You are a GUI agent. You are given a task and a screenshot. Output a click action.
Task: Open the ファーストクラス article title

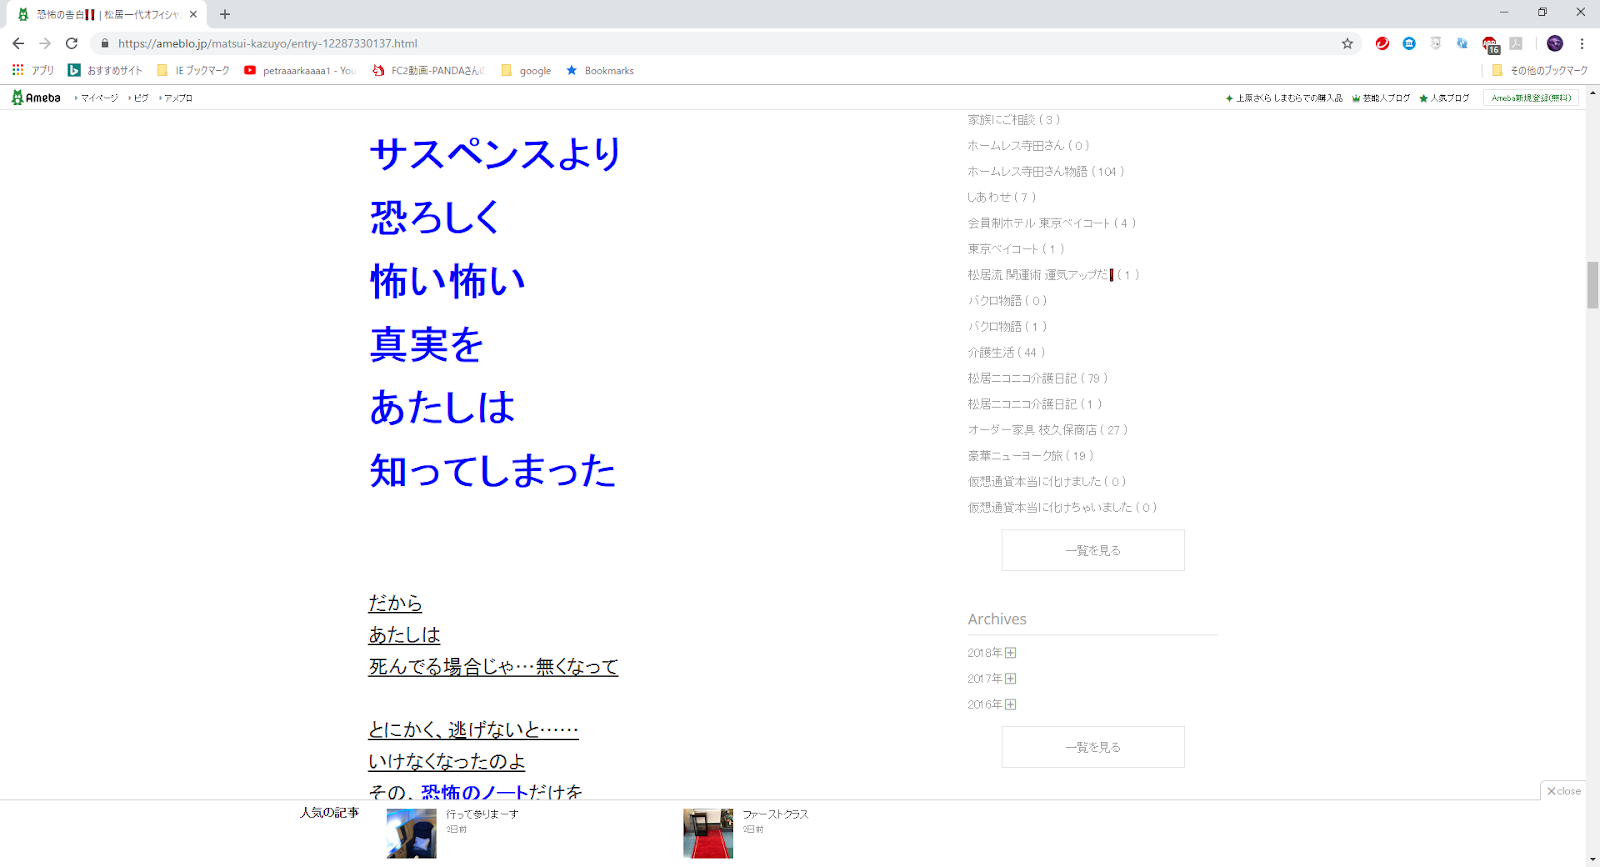[x=775, y=815]
